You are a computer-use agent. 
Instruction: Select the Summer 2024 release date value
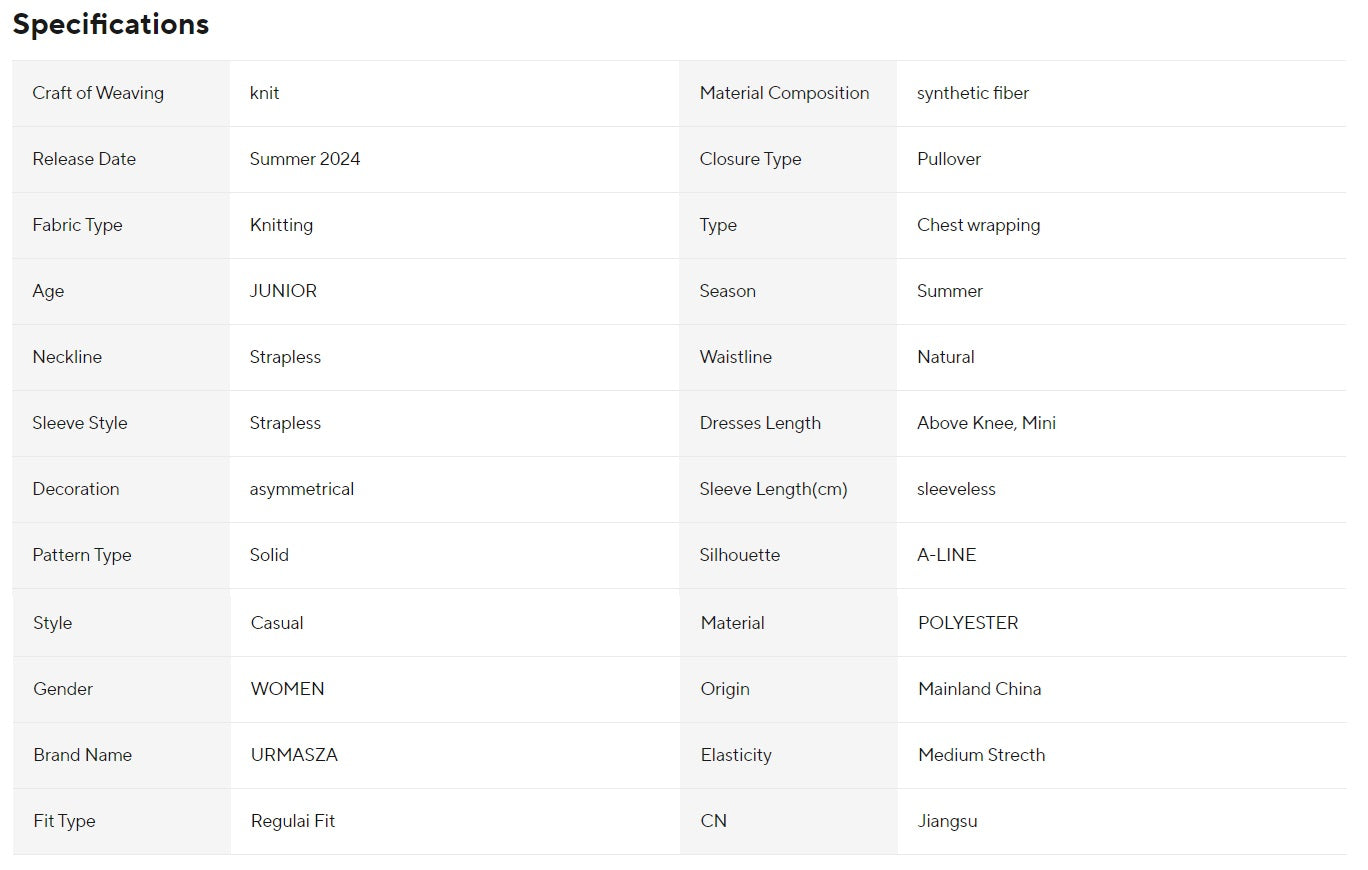click(x=305, y=159)
